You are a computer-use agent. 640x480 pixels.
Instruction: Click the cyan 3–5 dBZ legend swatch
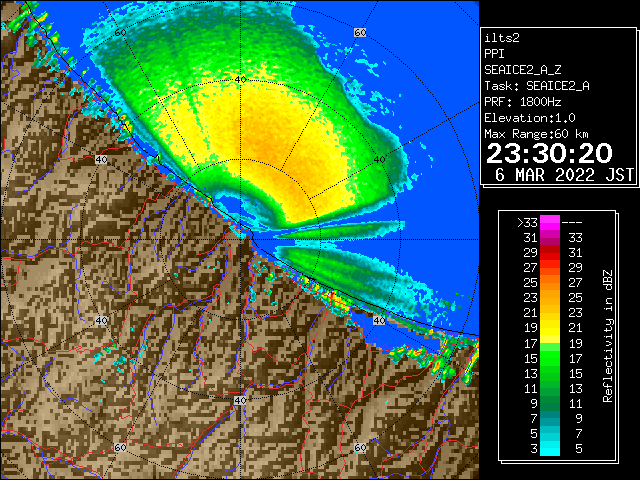point(550,448)
